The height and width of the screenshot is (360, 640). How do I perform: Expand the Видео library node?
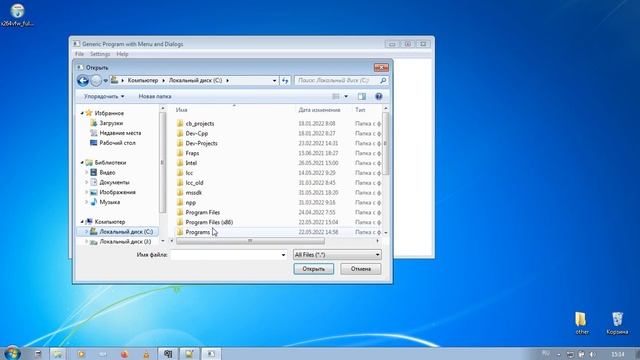click(x=87, y=172)
